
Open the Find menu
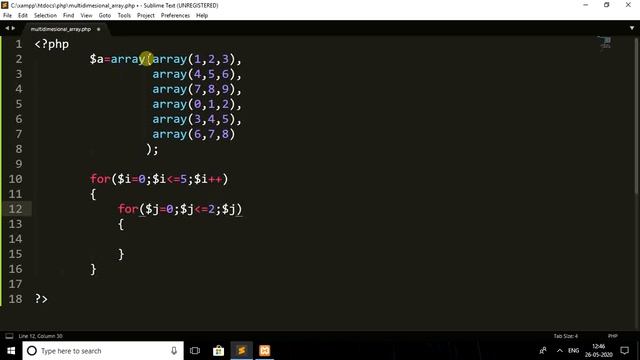(68, 16)
